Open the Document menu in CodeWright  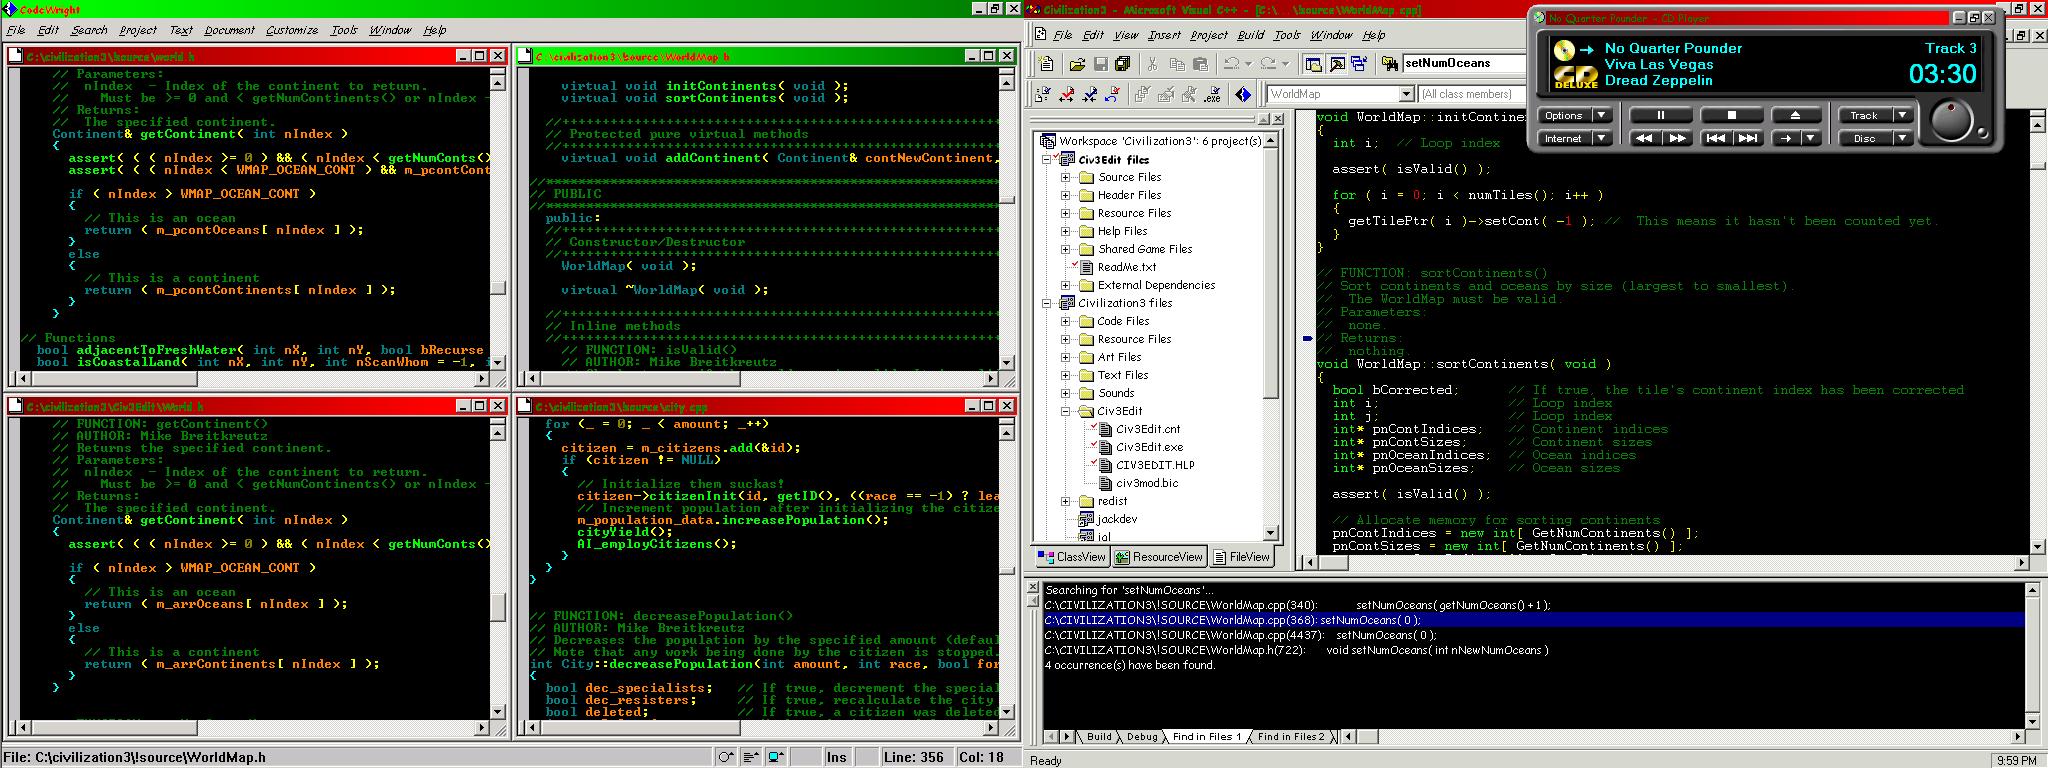coord(229,30)
